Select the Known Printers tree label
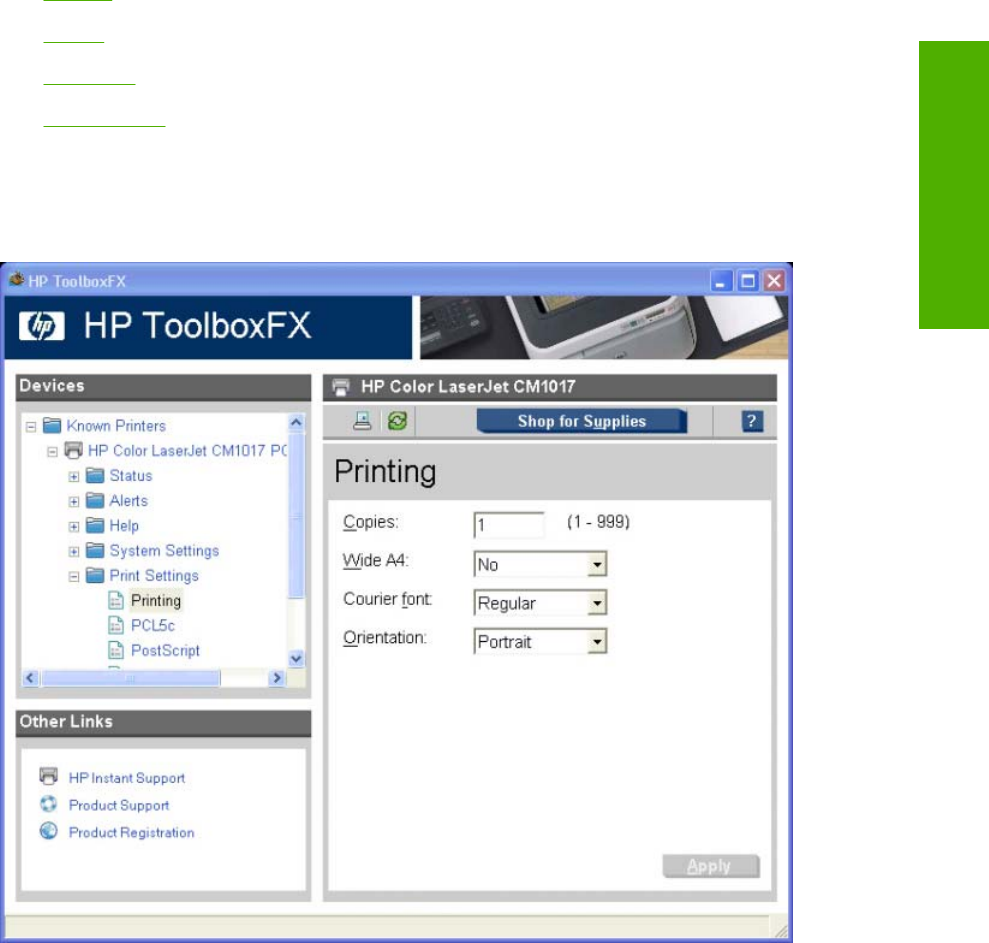The width and height of the screenshot is (989, 943). [x=116, y=426]
